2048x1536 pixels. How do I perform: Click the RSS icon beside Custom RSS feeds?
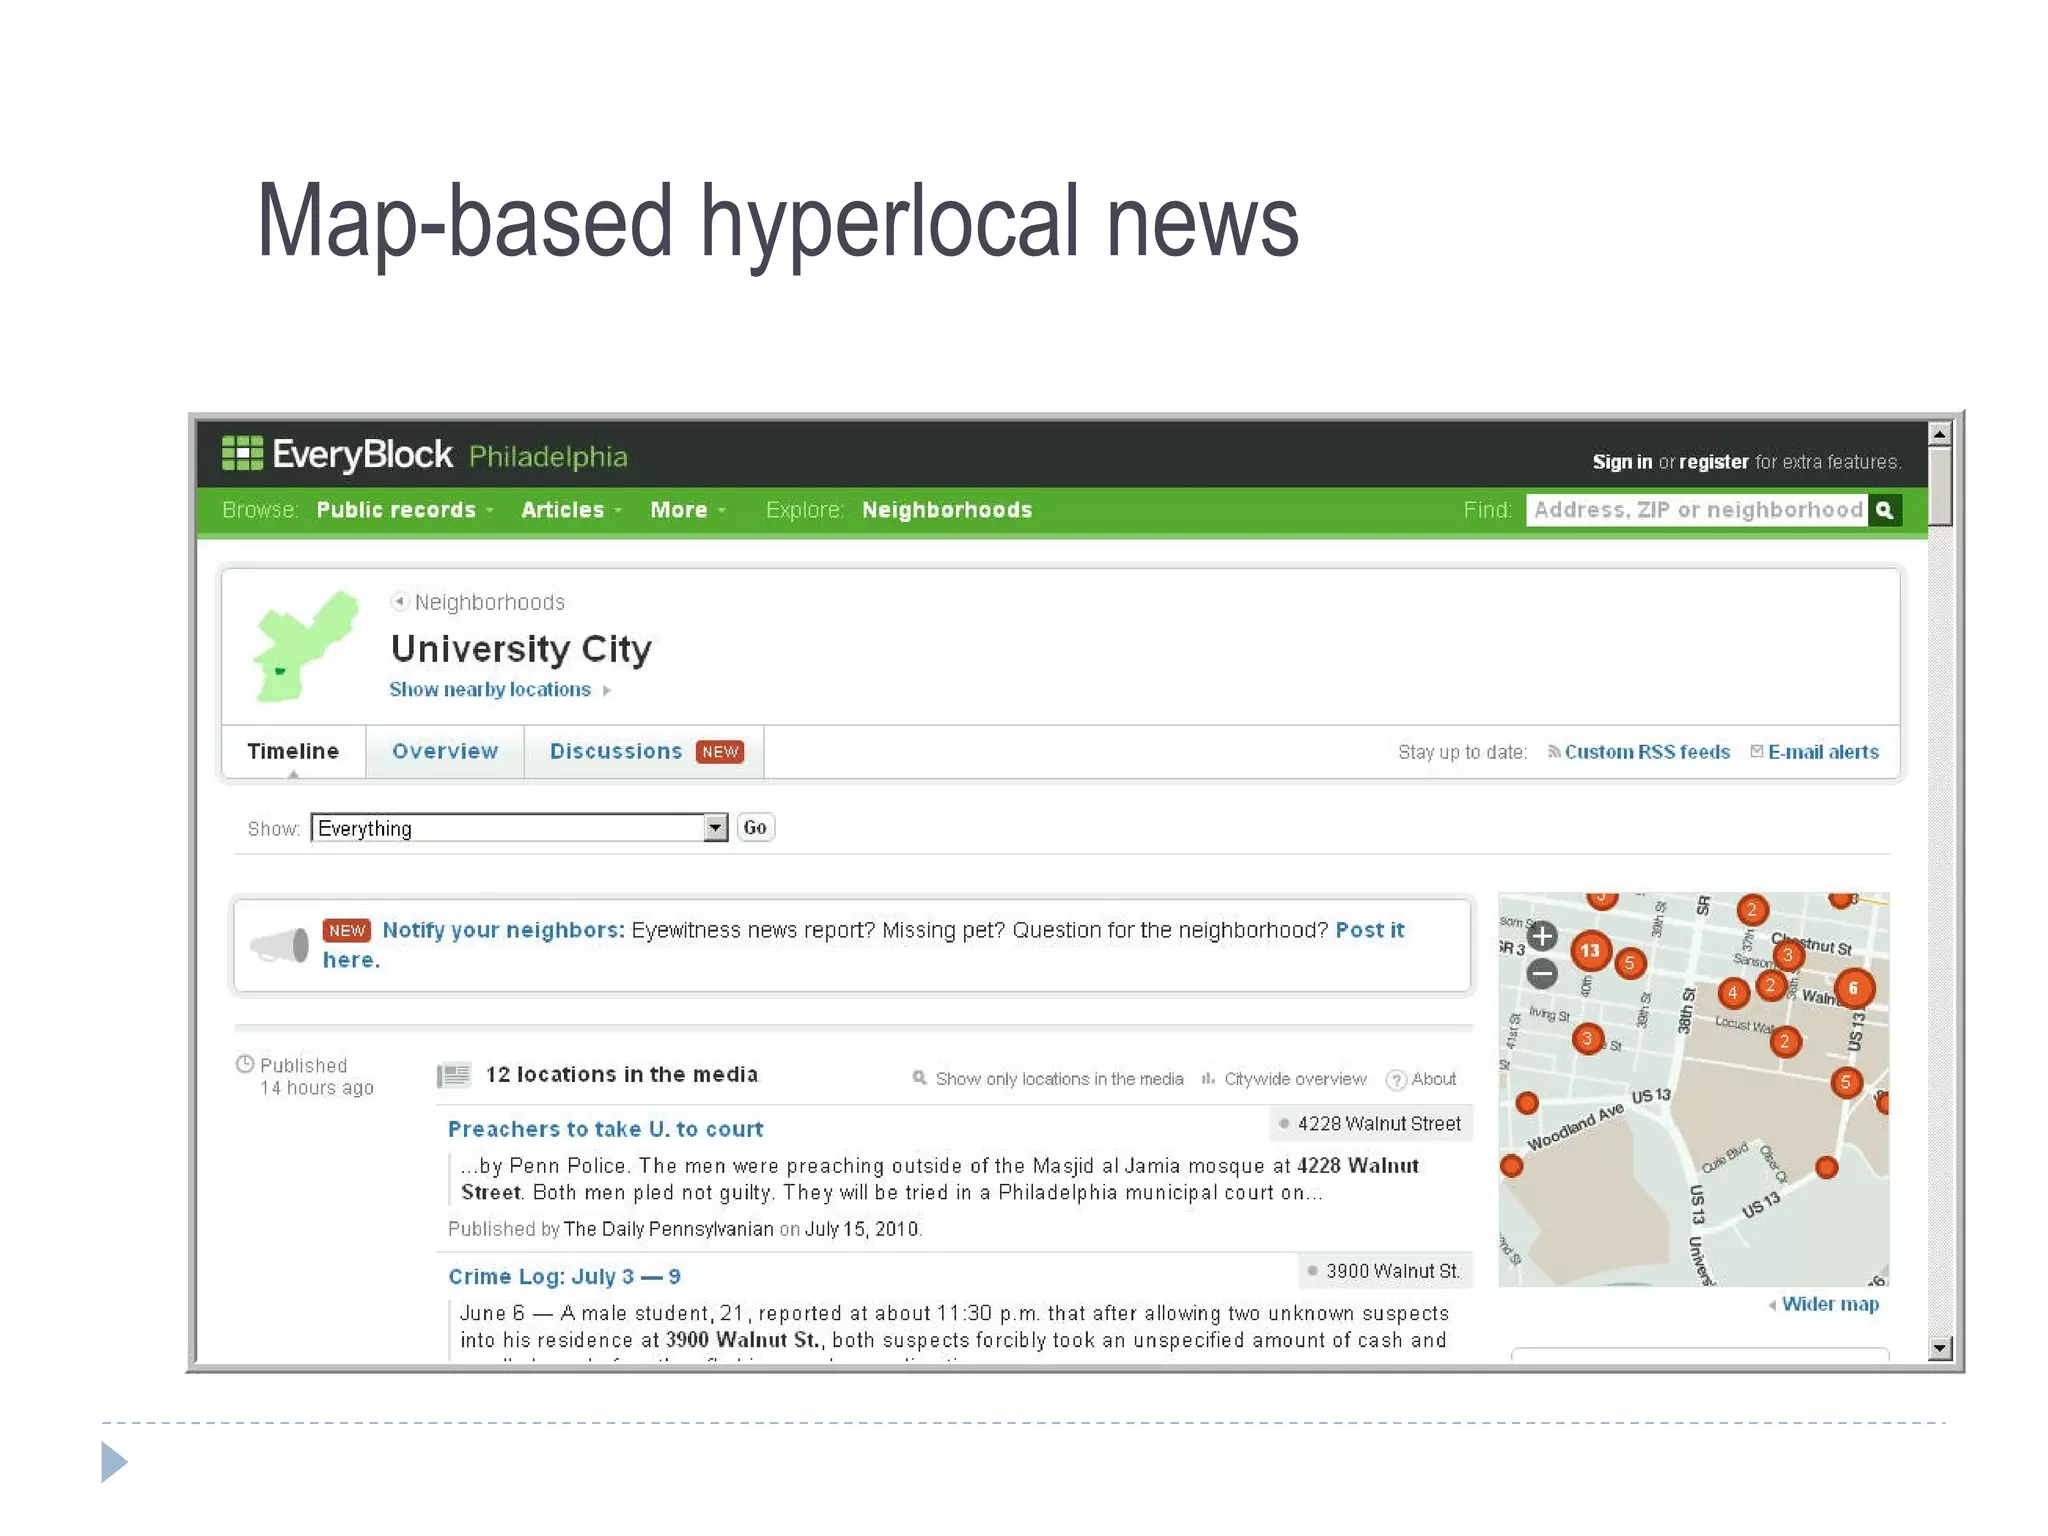1554,751
